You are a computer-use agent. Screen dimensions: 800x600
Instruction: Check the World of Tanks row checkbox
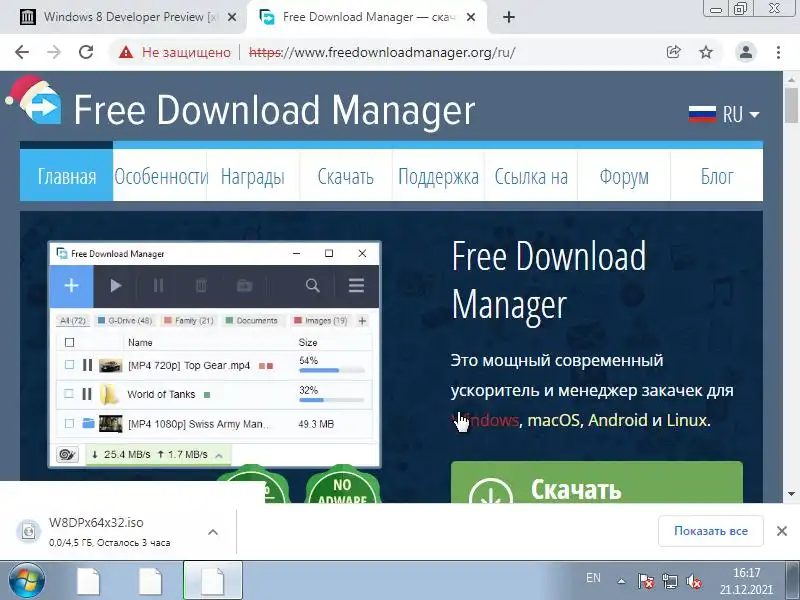[x=69, y=394]
